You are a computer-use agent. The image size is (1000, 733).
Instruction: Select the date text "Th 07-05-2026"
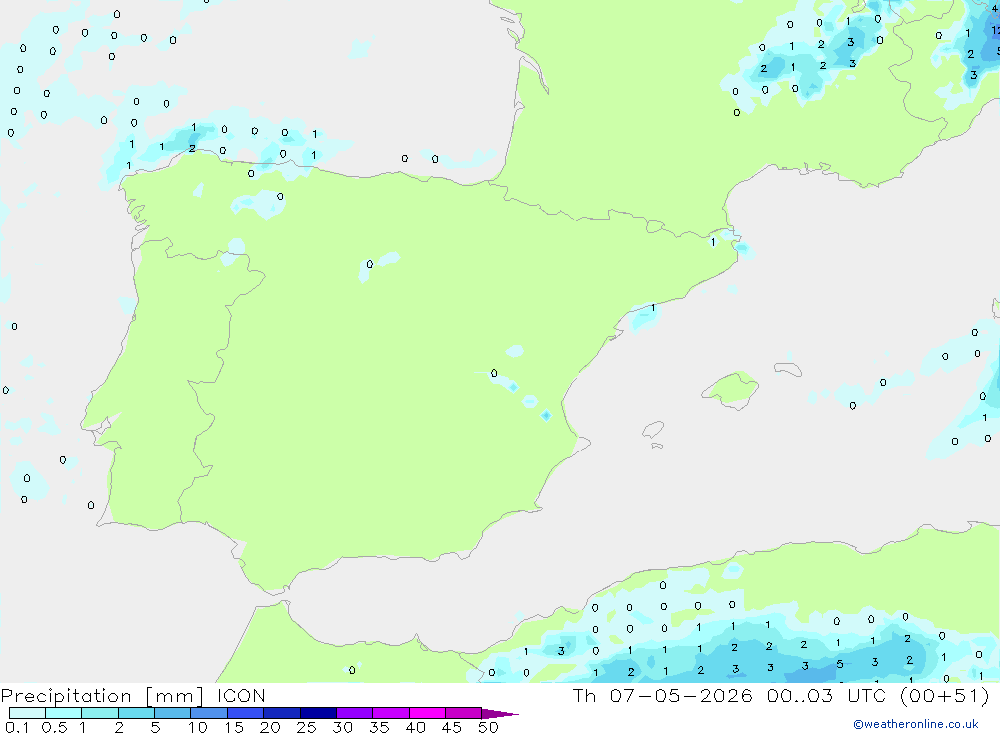click(x=663, y=695)
